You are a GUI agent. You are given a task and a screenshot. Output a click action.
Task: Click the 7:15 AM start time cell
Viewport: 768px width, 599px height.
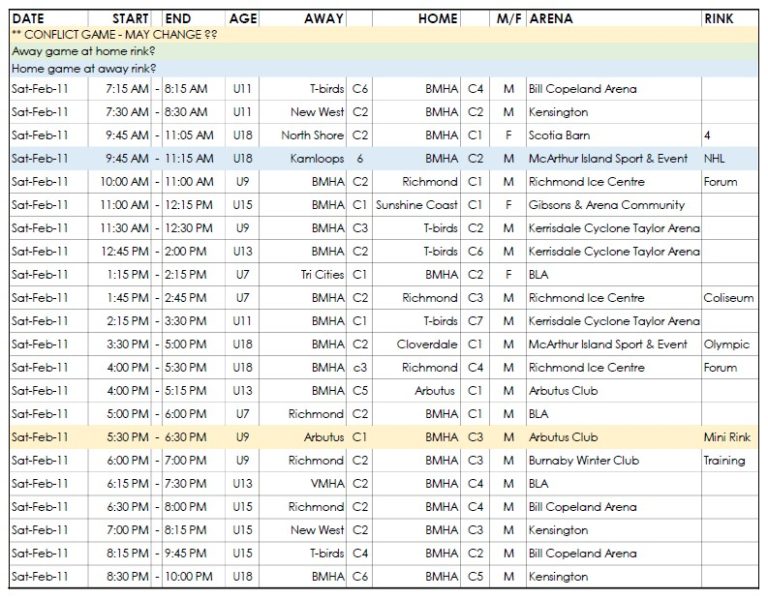(126, 89)
